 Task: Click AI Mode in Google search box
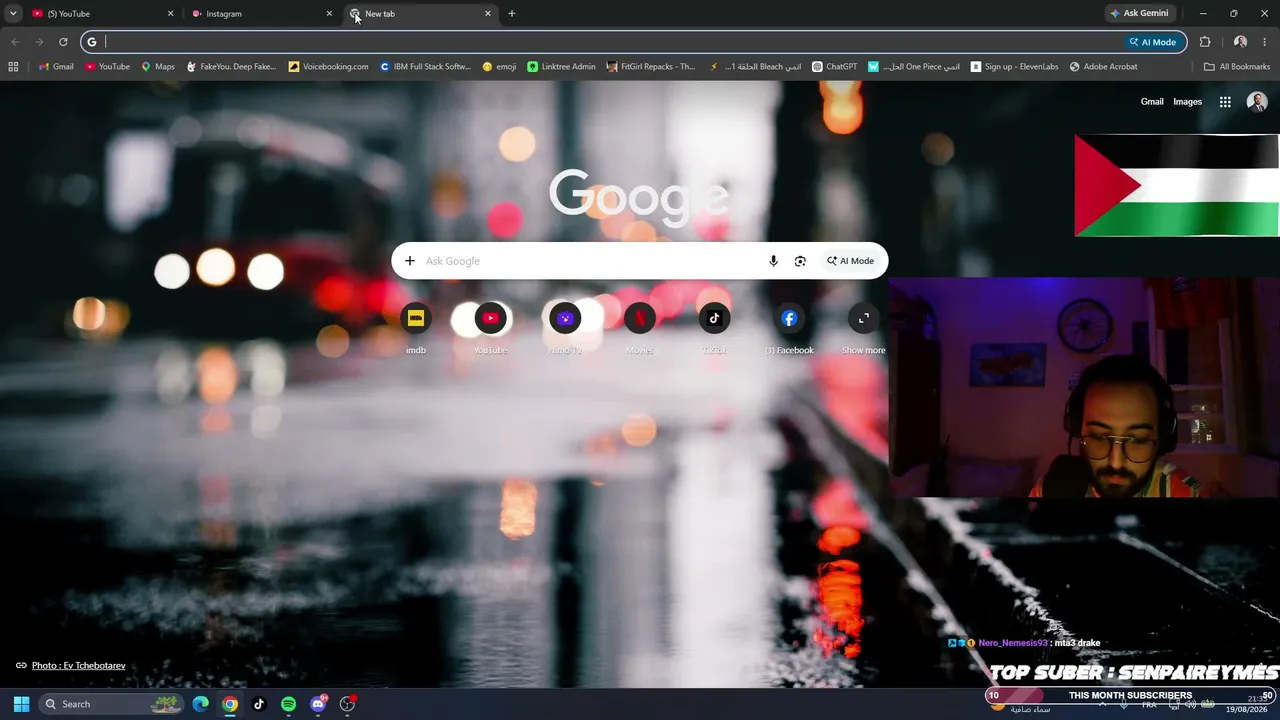pos(850,261)
